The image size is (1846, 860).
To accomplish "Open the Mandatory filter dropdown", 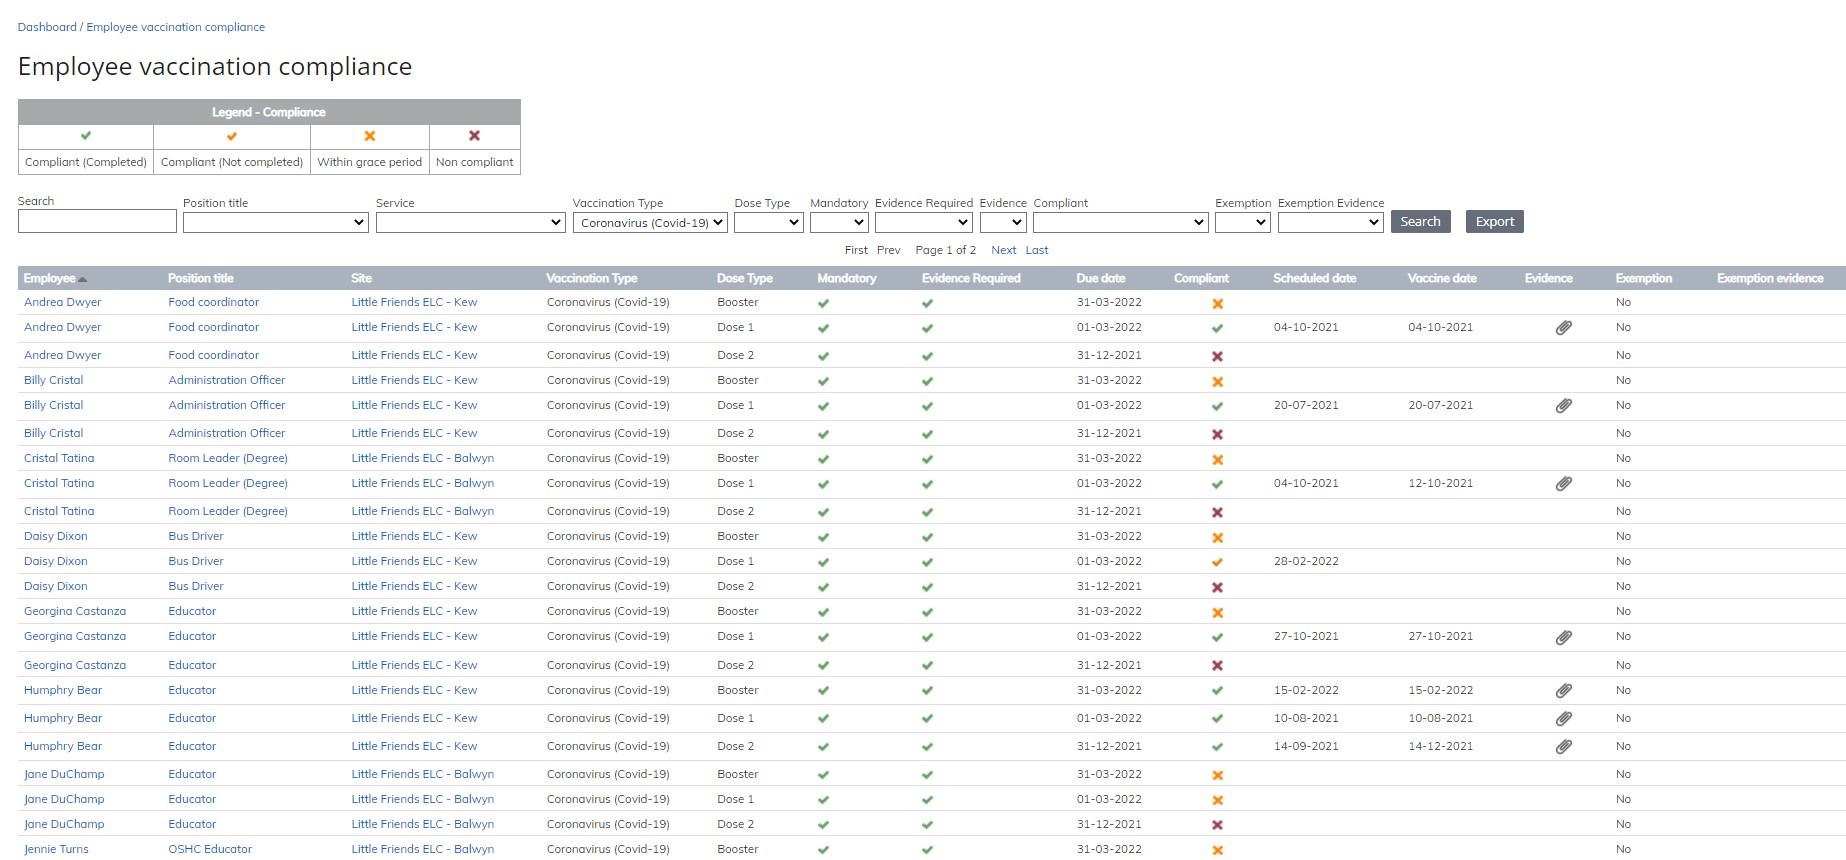I will (x=839, y=223).
